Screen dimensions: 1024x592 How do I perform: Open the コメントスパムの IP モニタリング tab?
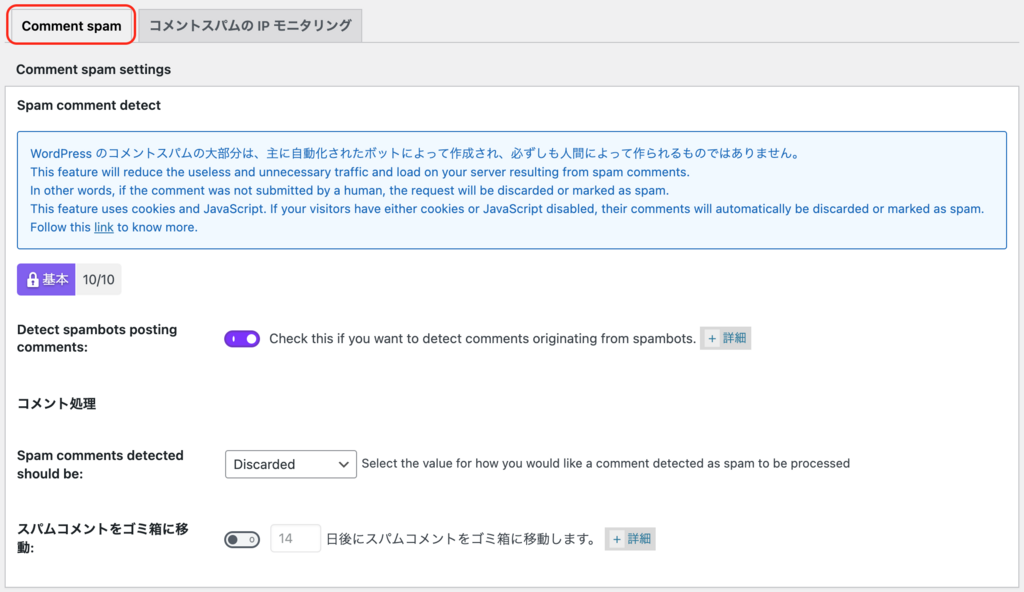tap(250, 25)
